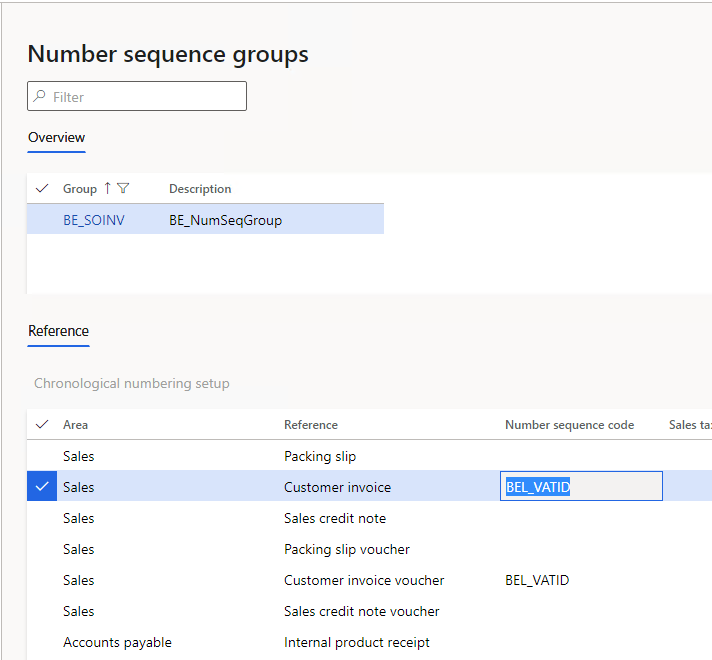Click into the Filter text field
712x660 pixels.
(x=145, y=97)
